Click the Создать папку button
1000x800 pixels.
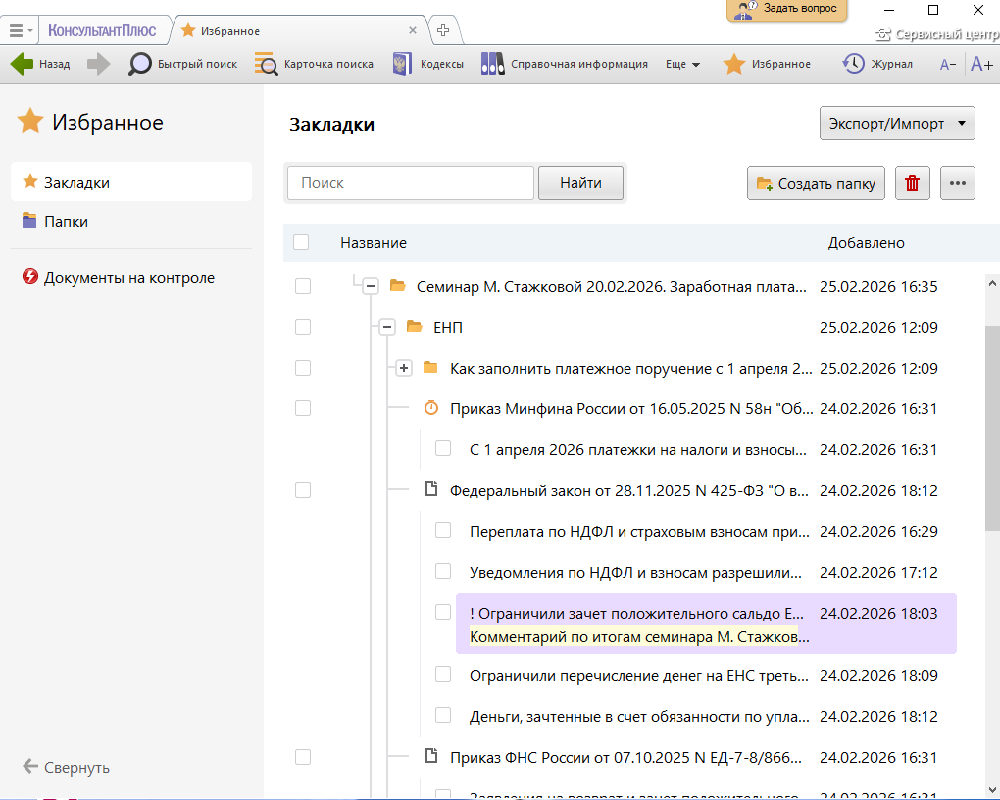pos(816,183)
